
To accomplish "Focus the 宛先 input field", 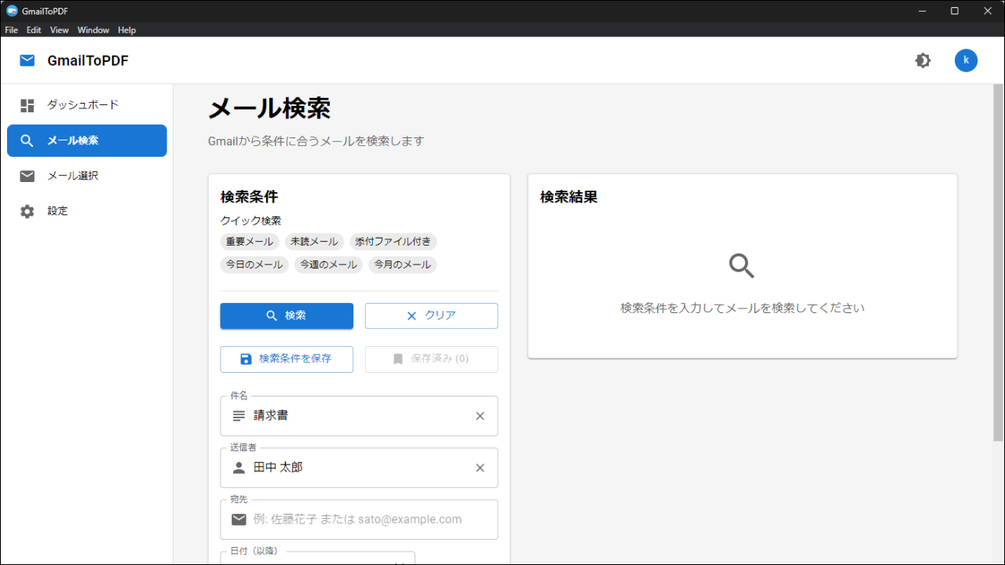I will click(359, 520).
